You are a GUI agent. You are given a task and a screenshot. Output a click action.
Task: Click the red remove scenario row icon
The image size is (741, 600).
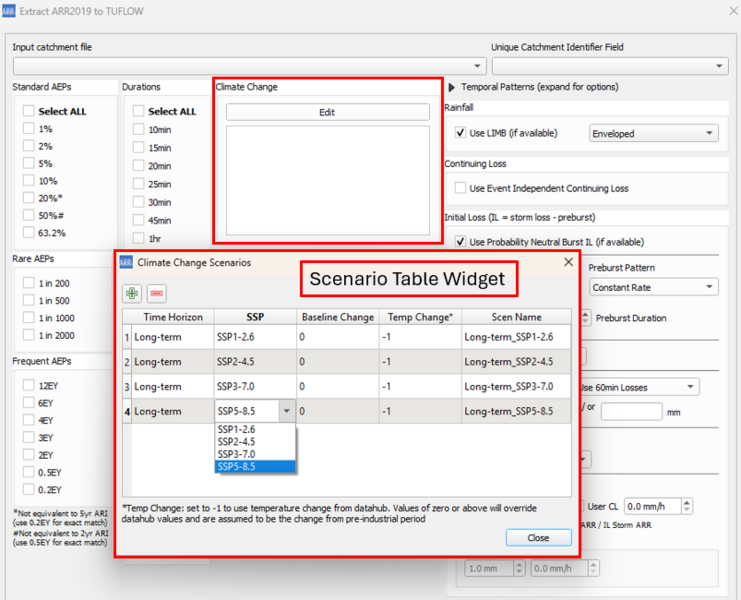coord(157,293)
